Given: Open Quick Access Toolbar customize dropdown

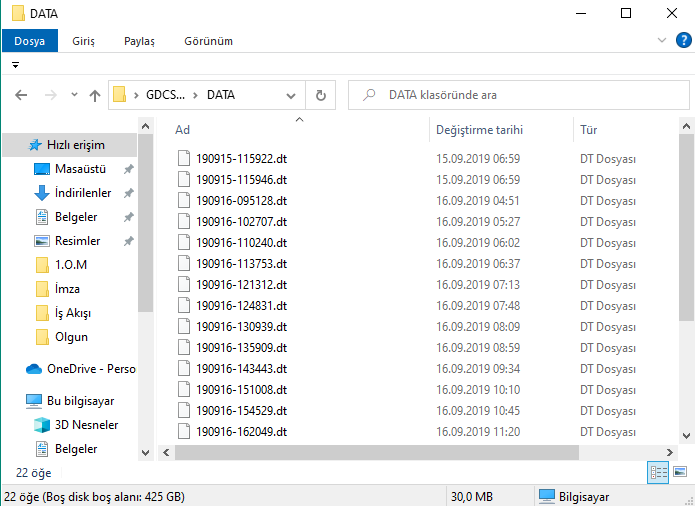Looking at the screenshot, I should click(x=16, y=65).
